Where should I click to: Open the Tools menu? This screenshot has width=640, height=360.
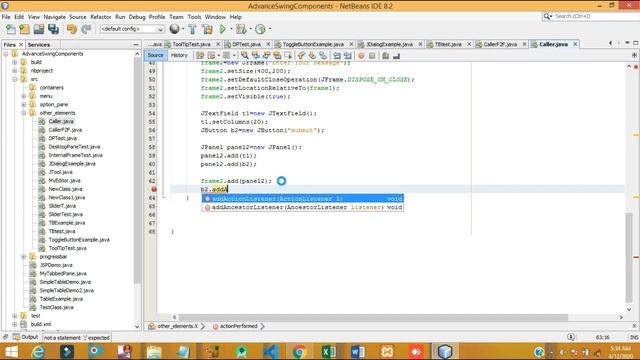[194, 17]
